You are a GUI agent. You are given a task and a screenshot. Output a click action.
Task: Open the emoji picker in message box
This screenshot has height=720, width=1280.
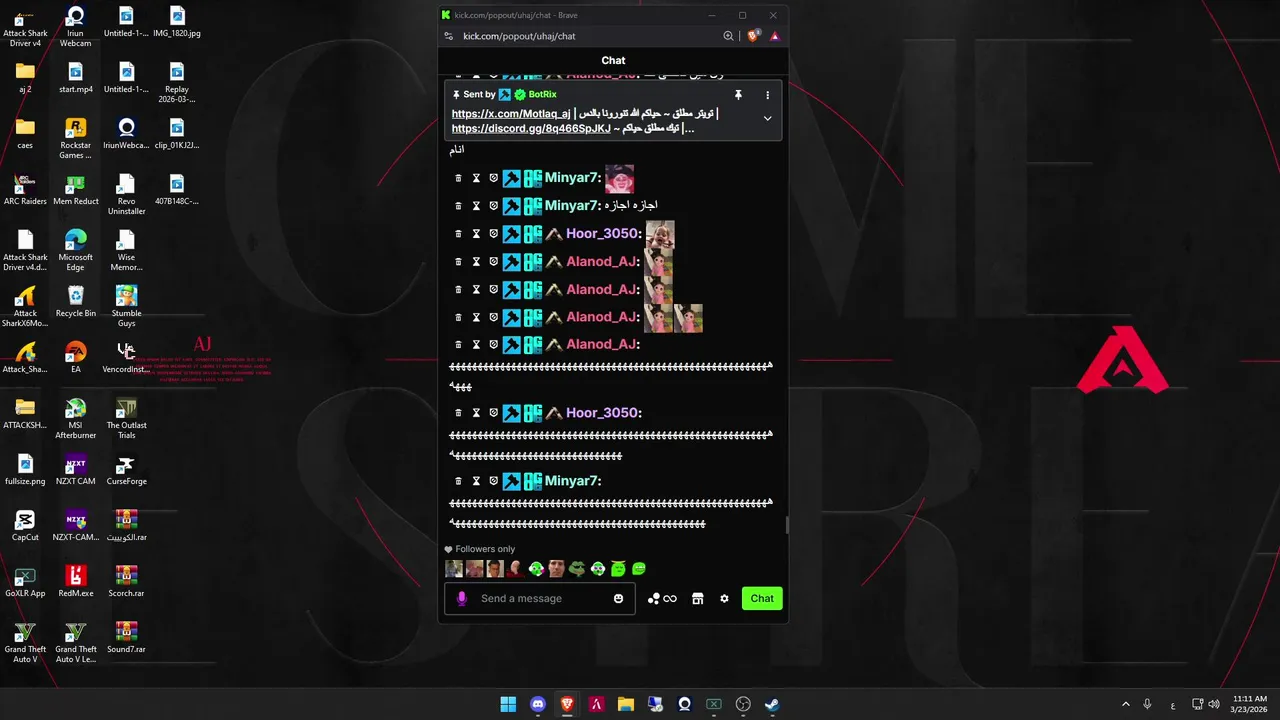point(618,598)
